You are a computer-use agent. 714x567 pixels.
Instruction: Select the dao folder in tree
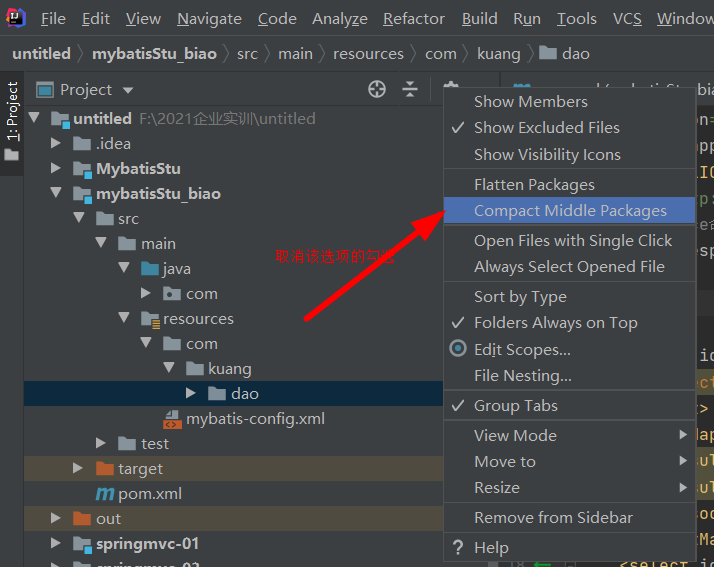244,394
